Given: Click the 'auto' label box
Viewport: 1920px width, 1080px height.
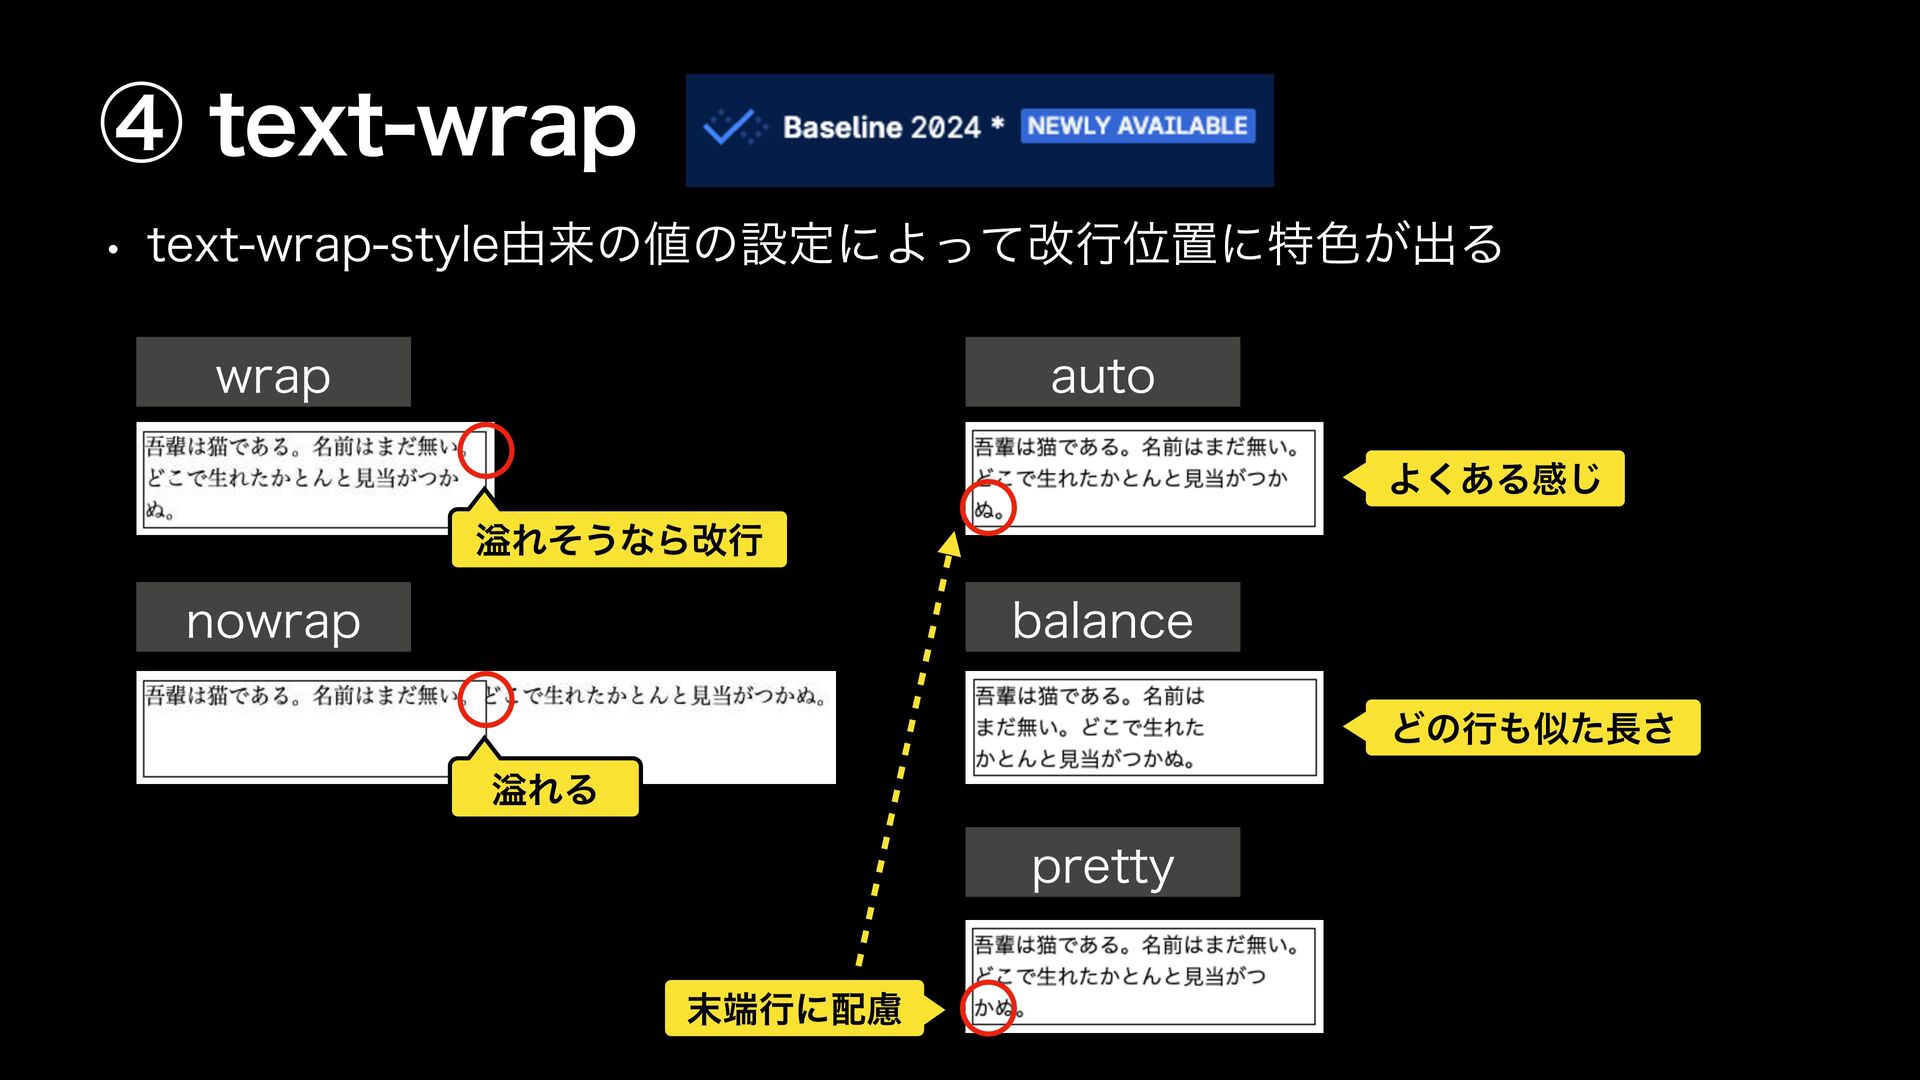Looking at the screenshot, I should (1102, 372).
